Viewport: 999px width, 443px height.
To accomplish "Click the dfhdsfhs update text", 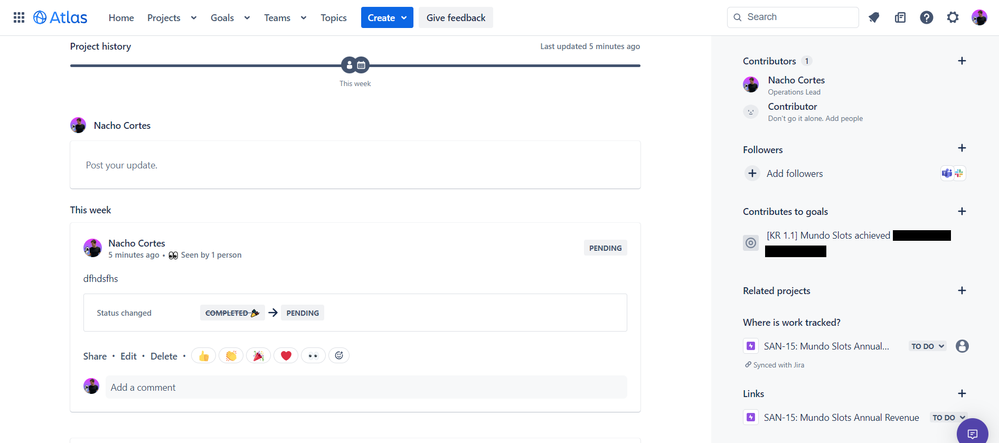I will tap(101, 279).
